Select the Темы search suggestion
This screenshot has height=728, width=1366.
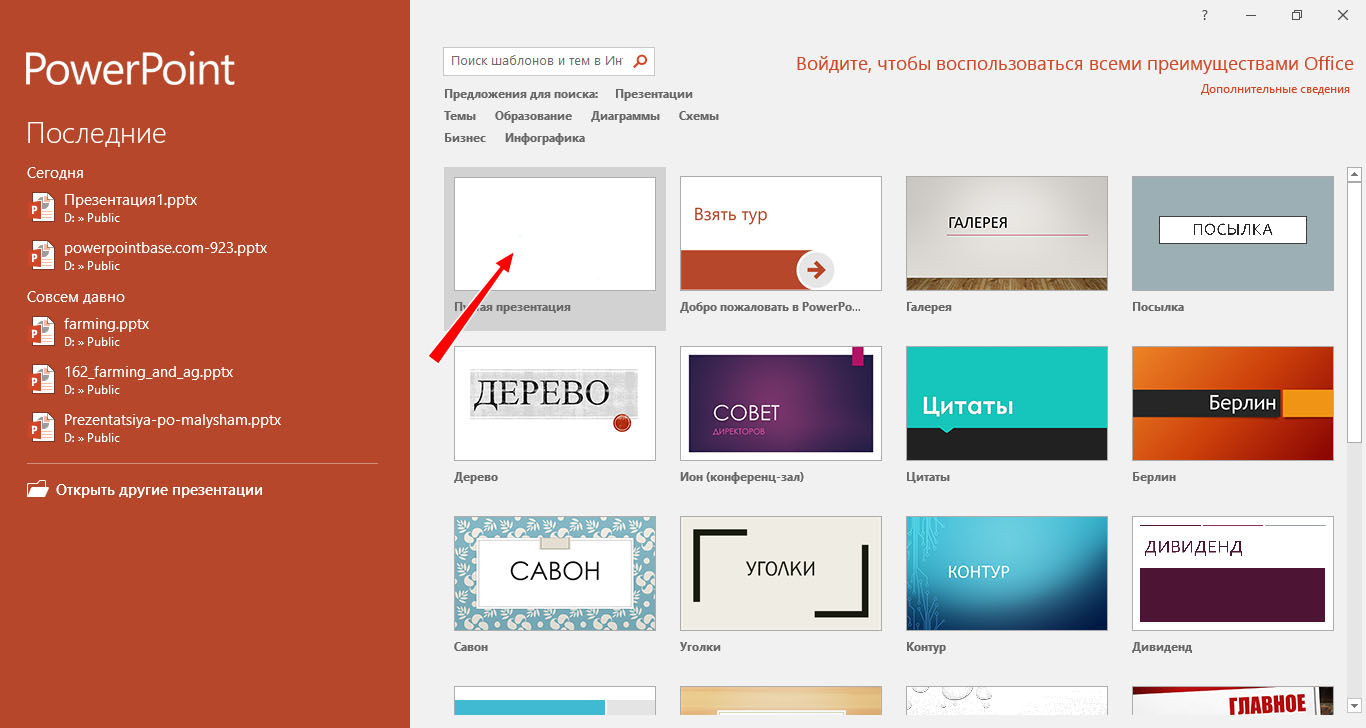460,116
